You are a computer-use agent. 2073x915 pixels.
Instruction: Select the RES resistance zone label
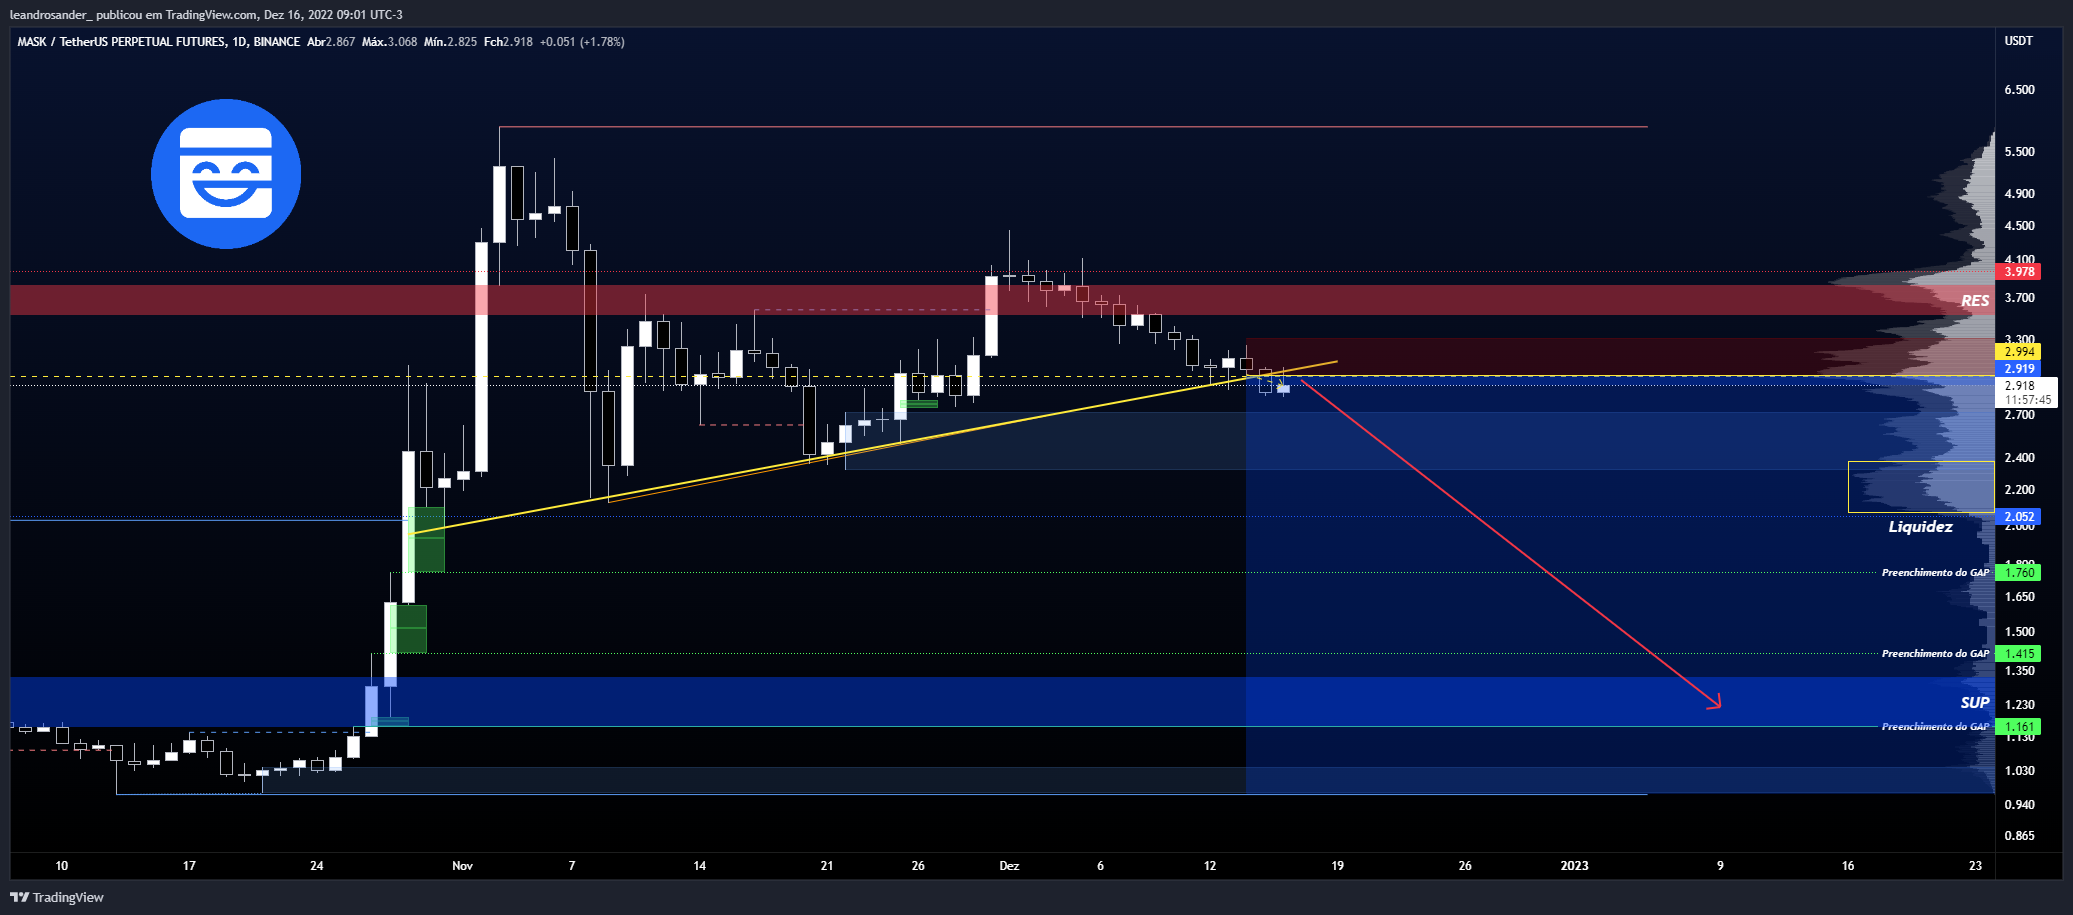tap(1974, 301)
